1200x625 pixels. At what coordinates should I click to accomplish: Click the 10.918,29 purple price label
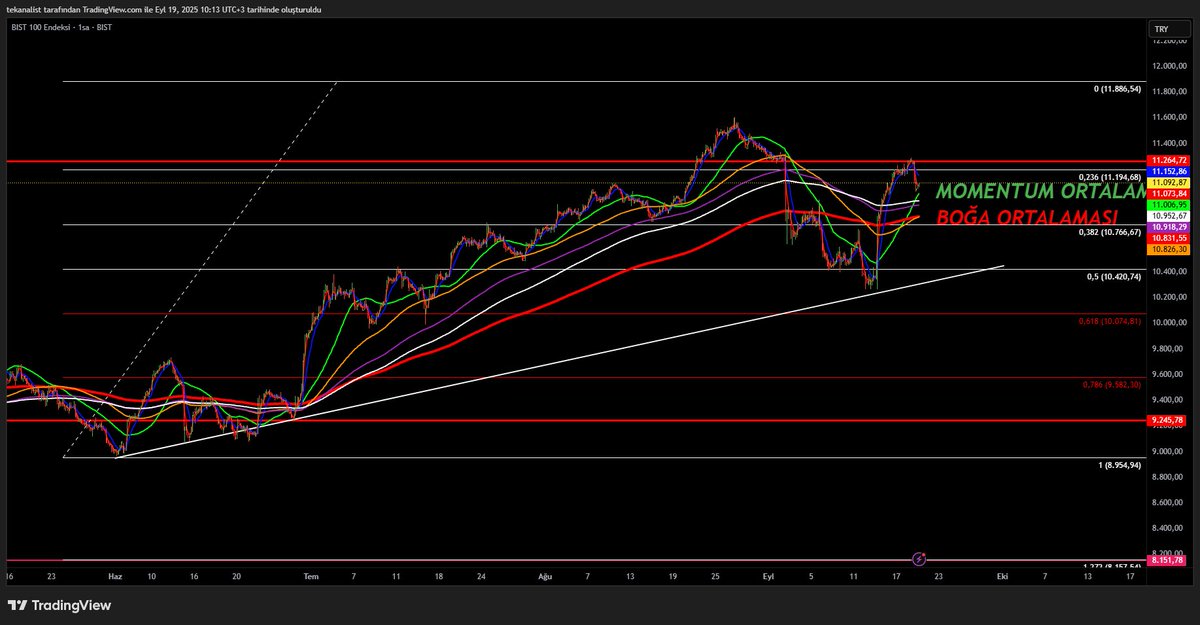[x=1169, y=227]
